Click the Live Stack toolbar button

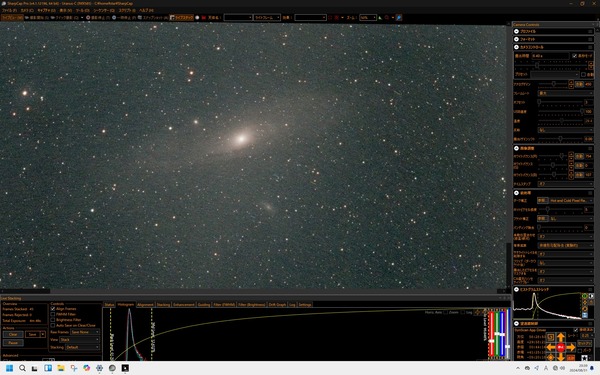[x=181, y=18]
